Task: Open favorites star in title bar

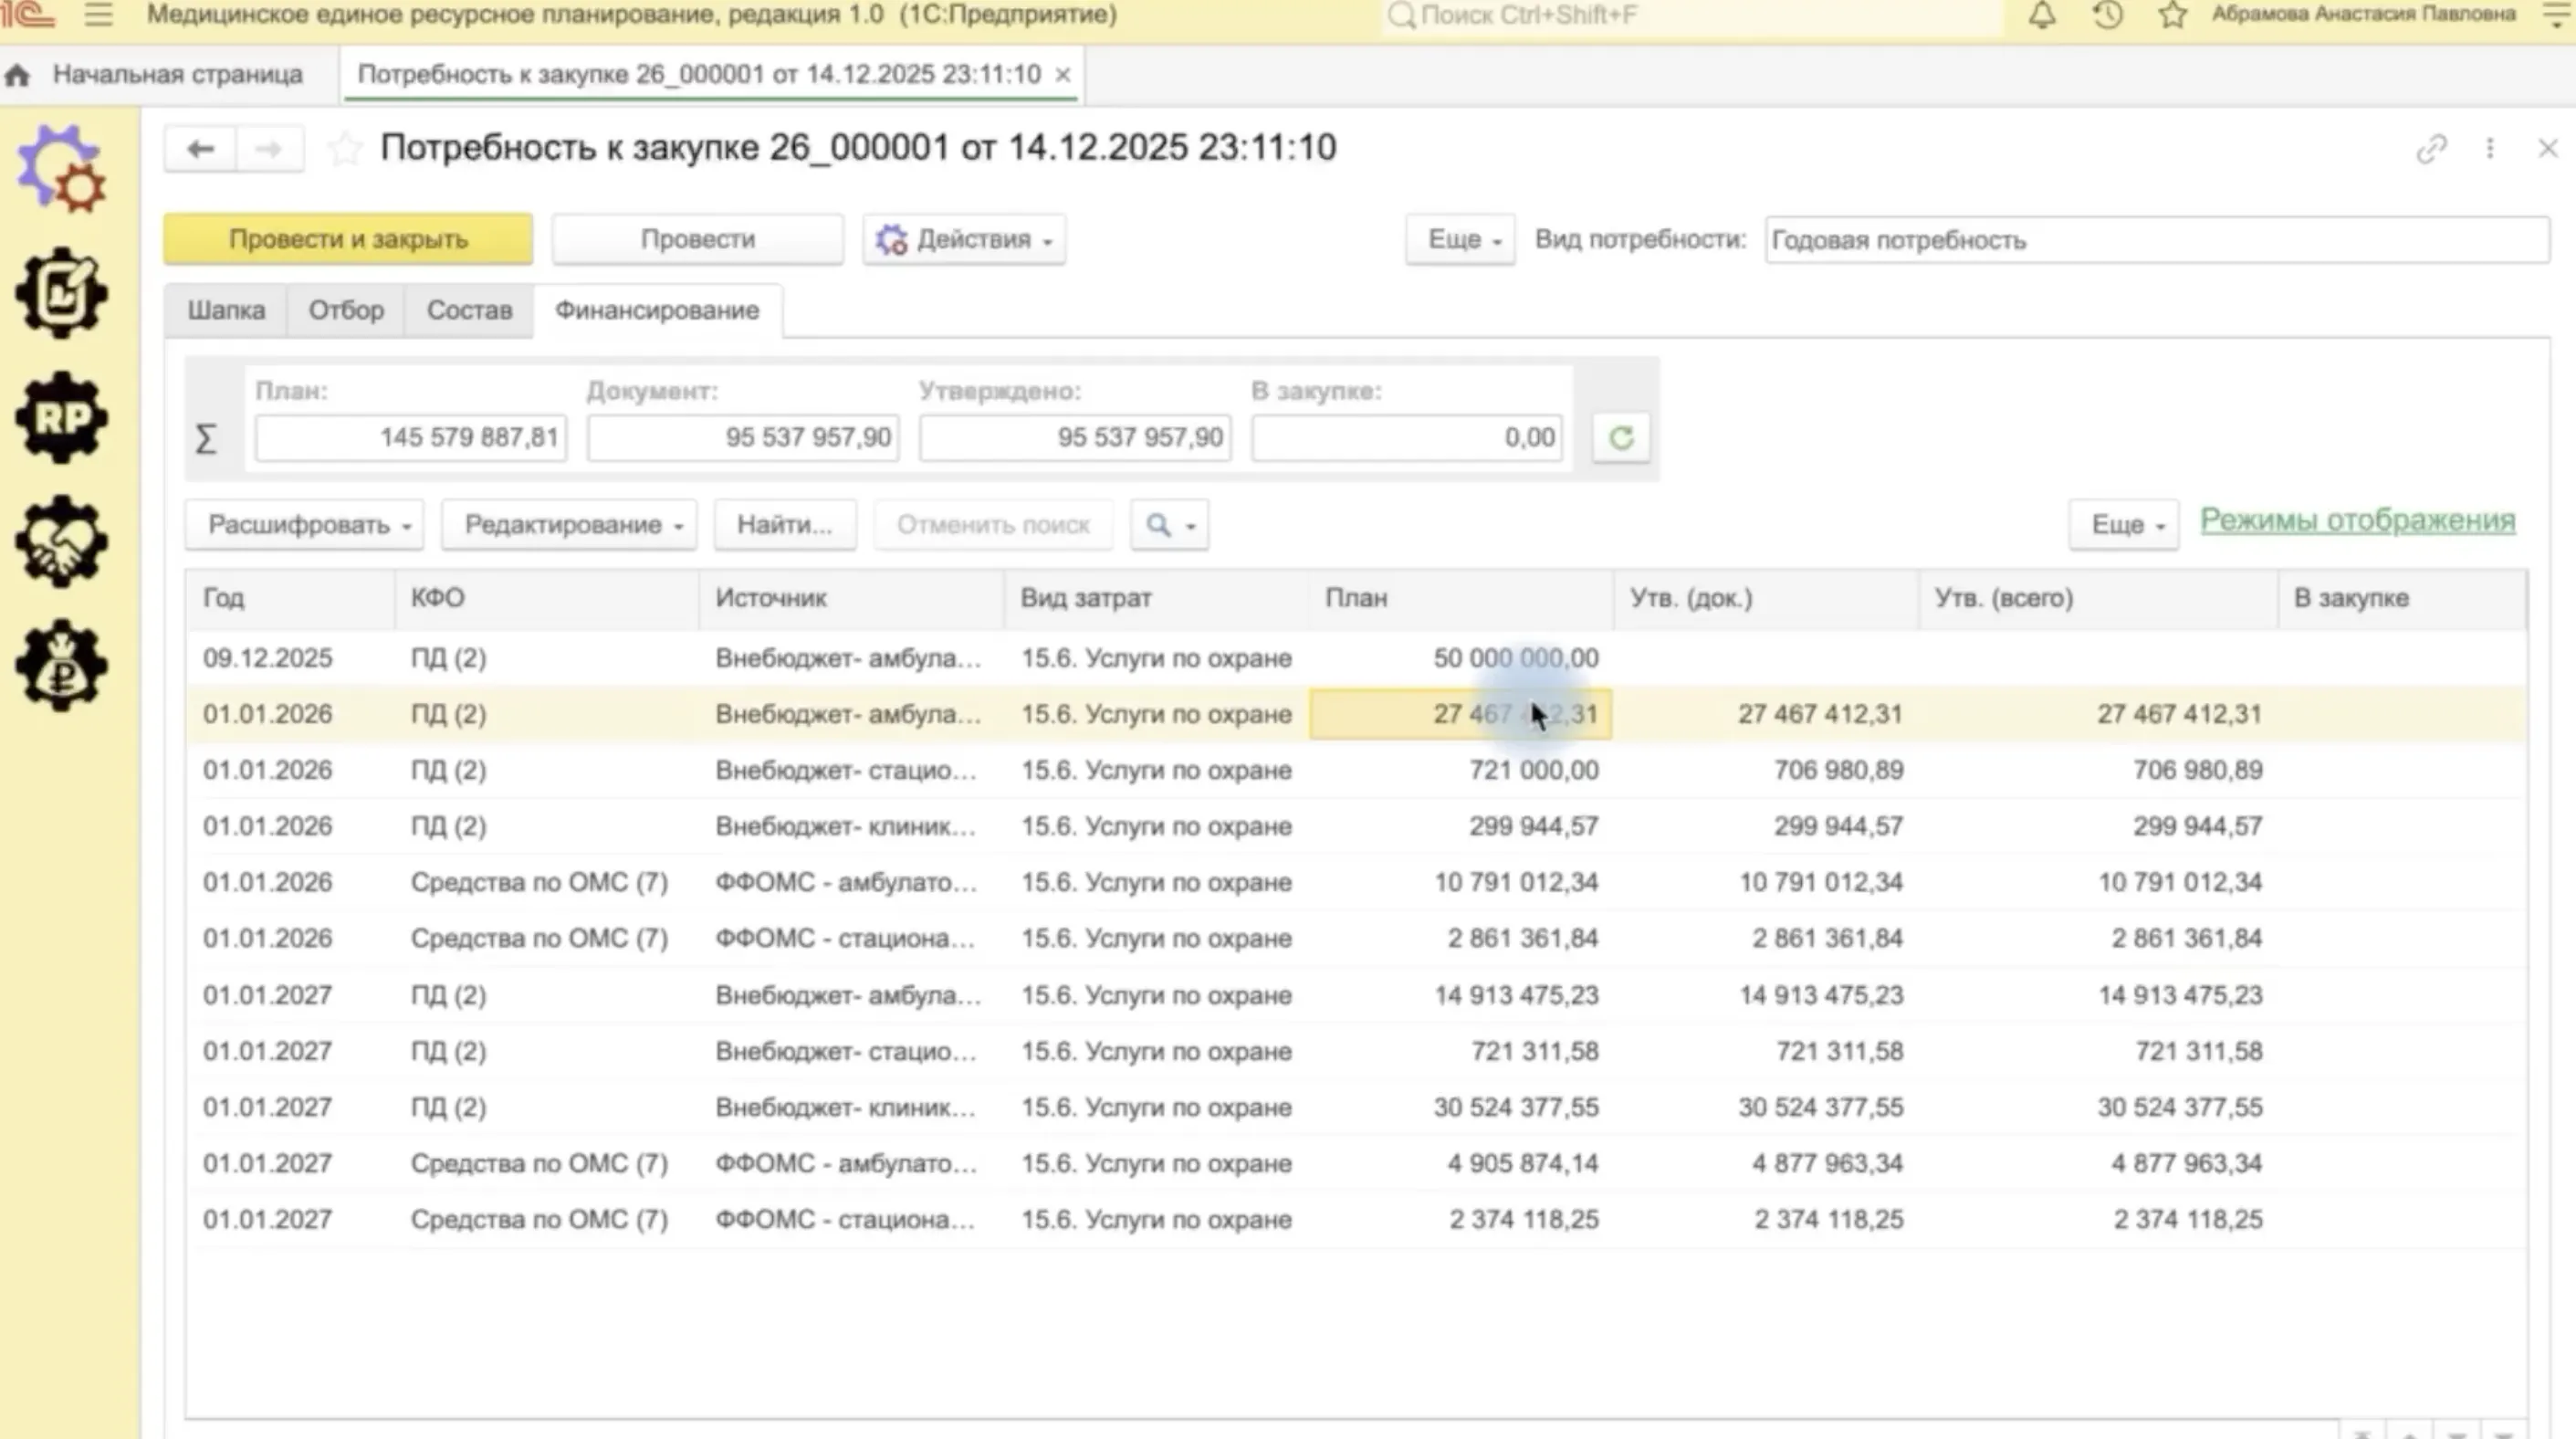Action: click(x=2172, y=15)
